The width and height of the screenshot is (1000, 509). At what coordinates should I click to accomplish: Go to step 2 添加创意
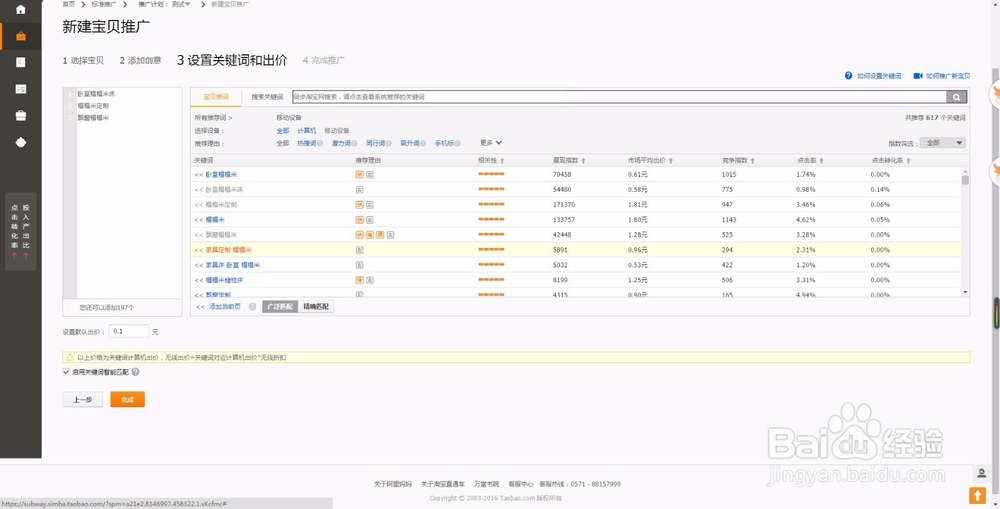pyautogui.click(x=140, y=61)
